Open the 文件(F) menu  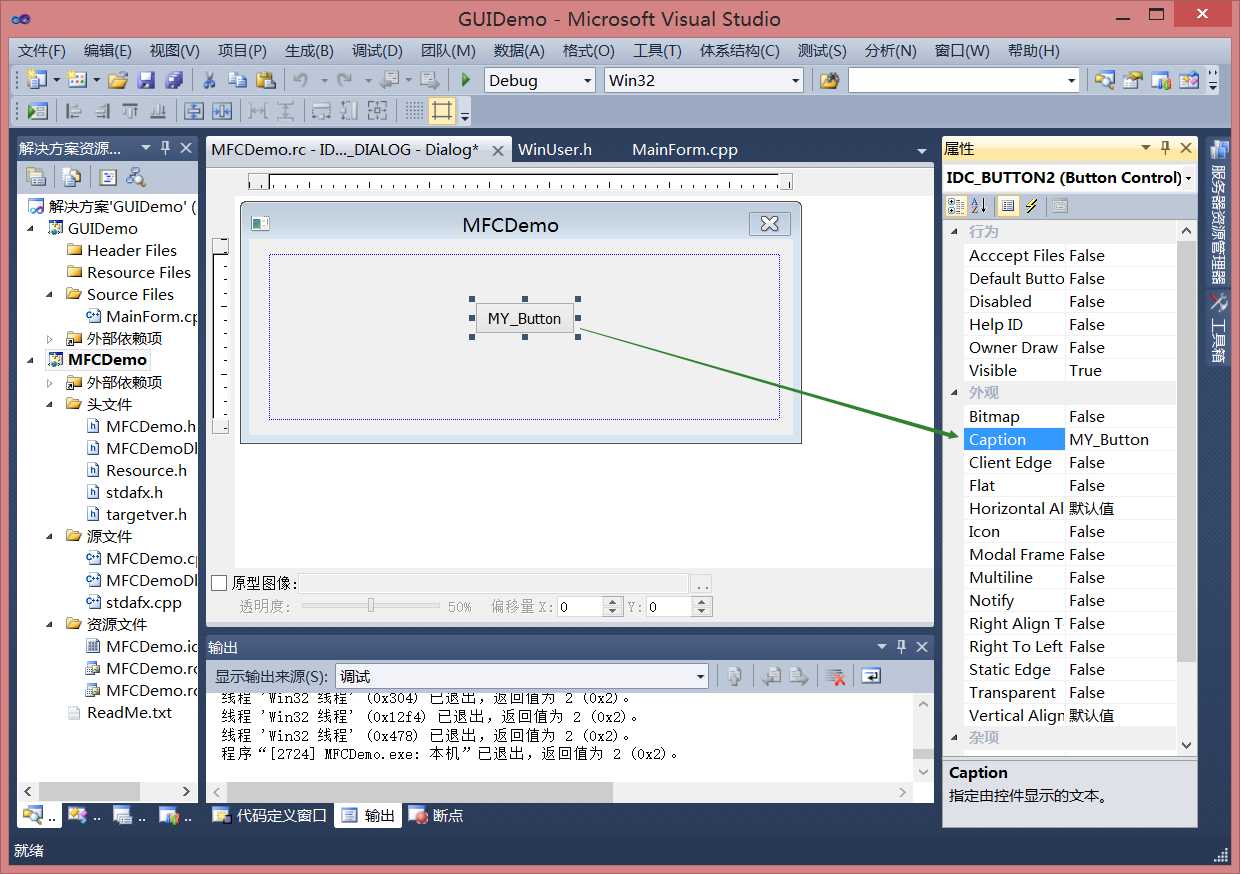tap(42, 51)
